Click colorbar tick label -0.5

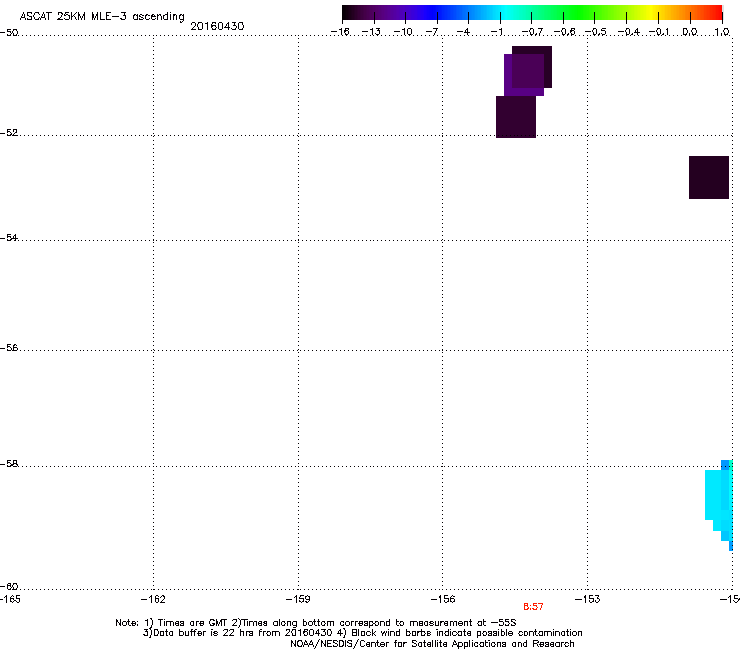pyautogui.click(x=596, y=32)
